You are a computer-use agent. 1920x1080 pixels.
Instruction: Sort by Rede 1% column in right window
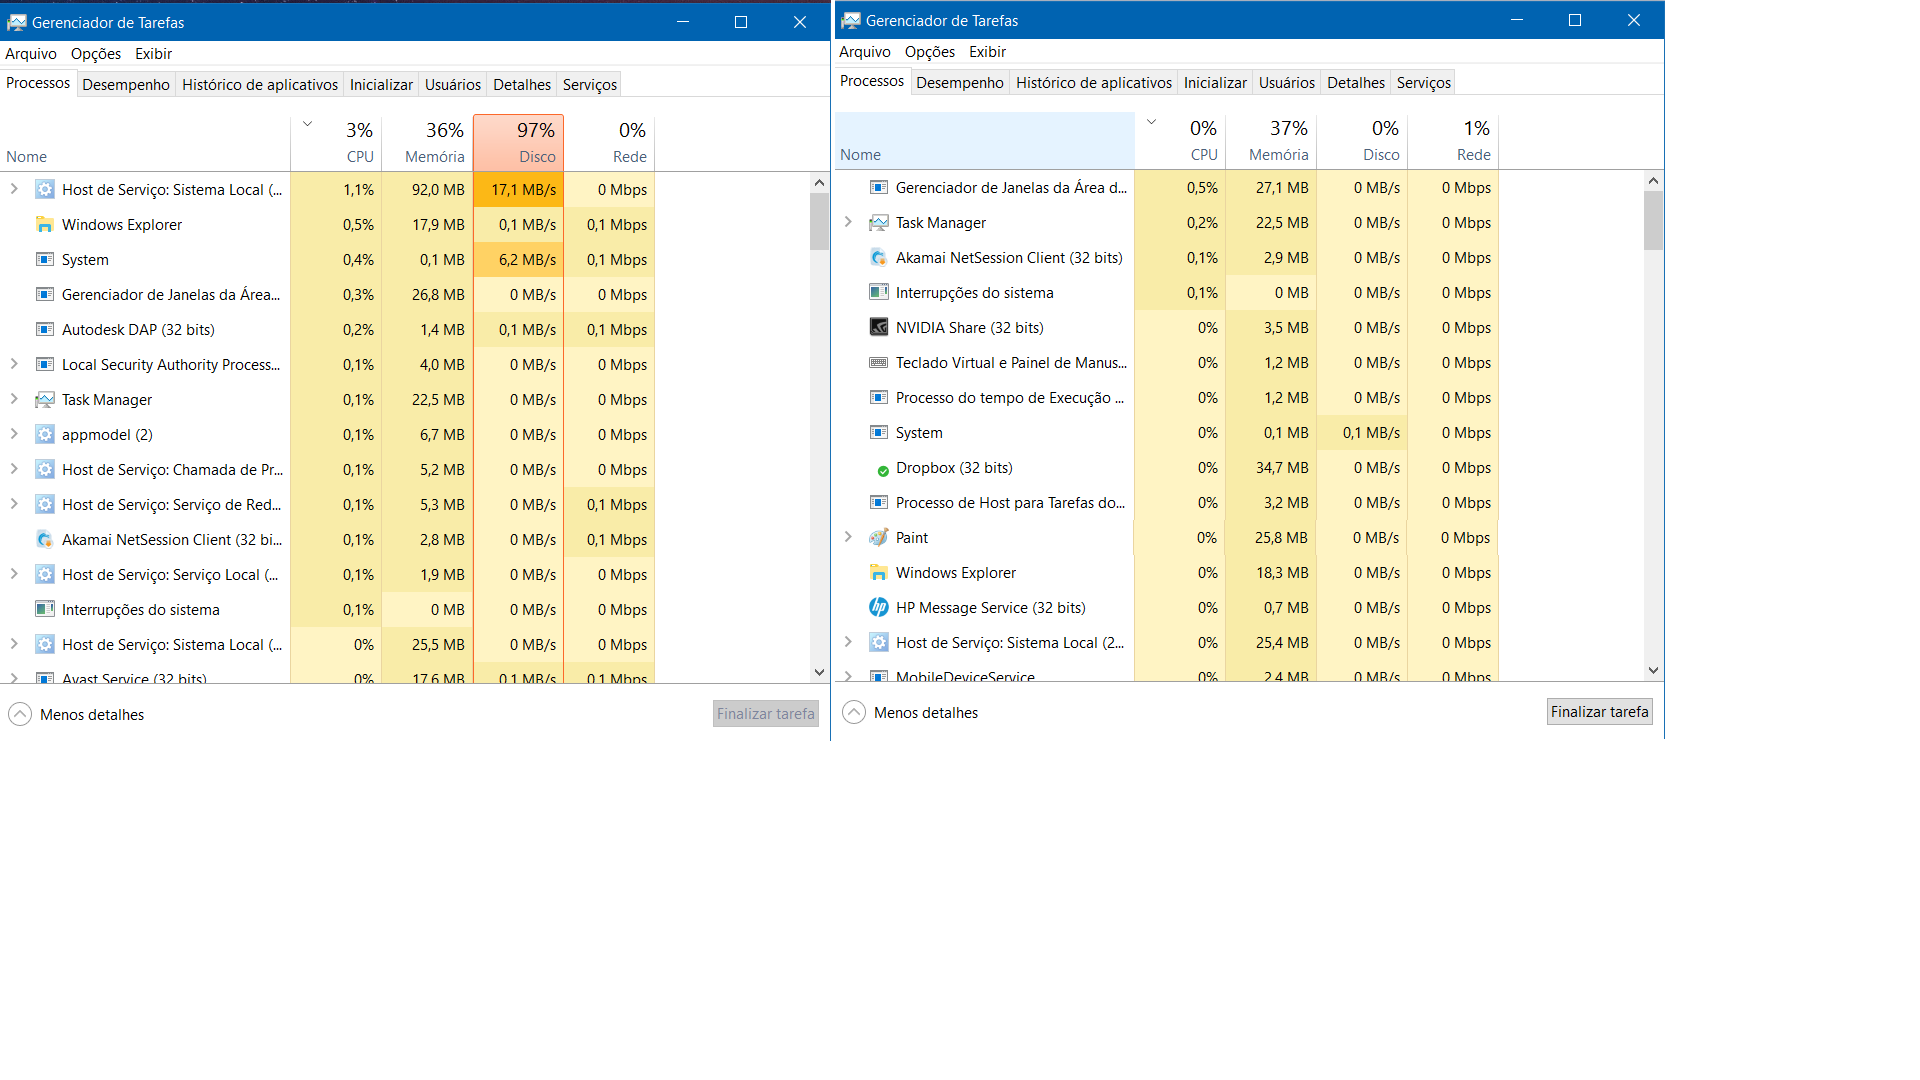coord(1453,140)
